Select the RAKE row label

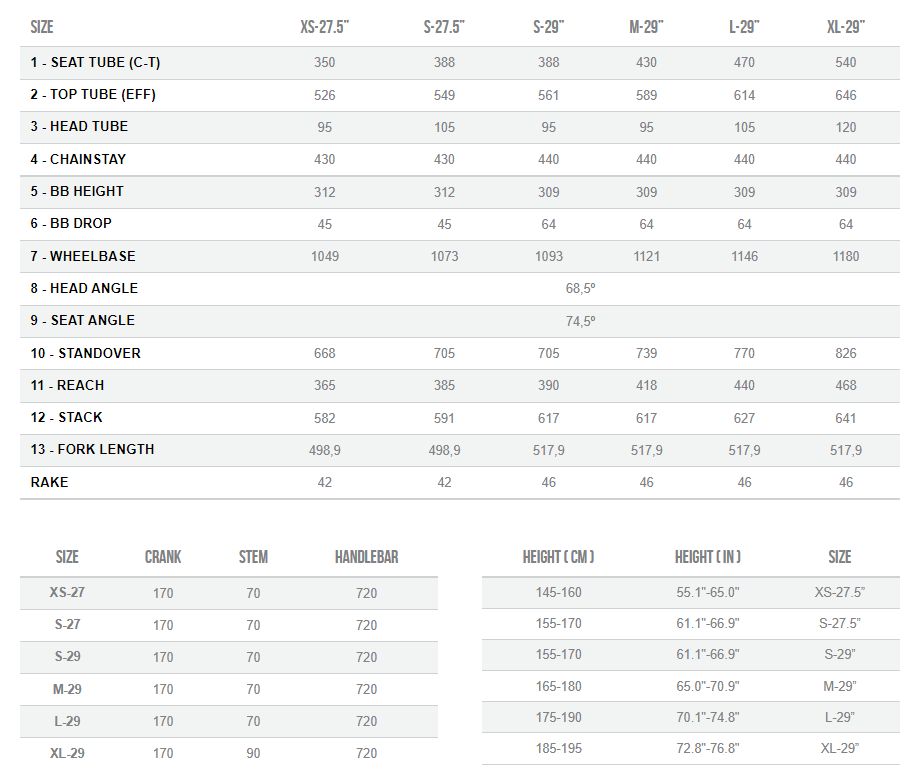49,482
